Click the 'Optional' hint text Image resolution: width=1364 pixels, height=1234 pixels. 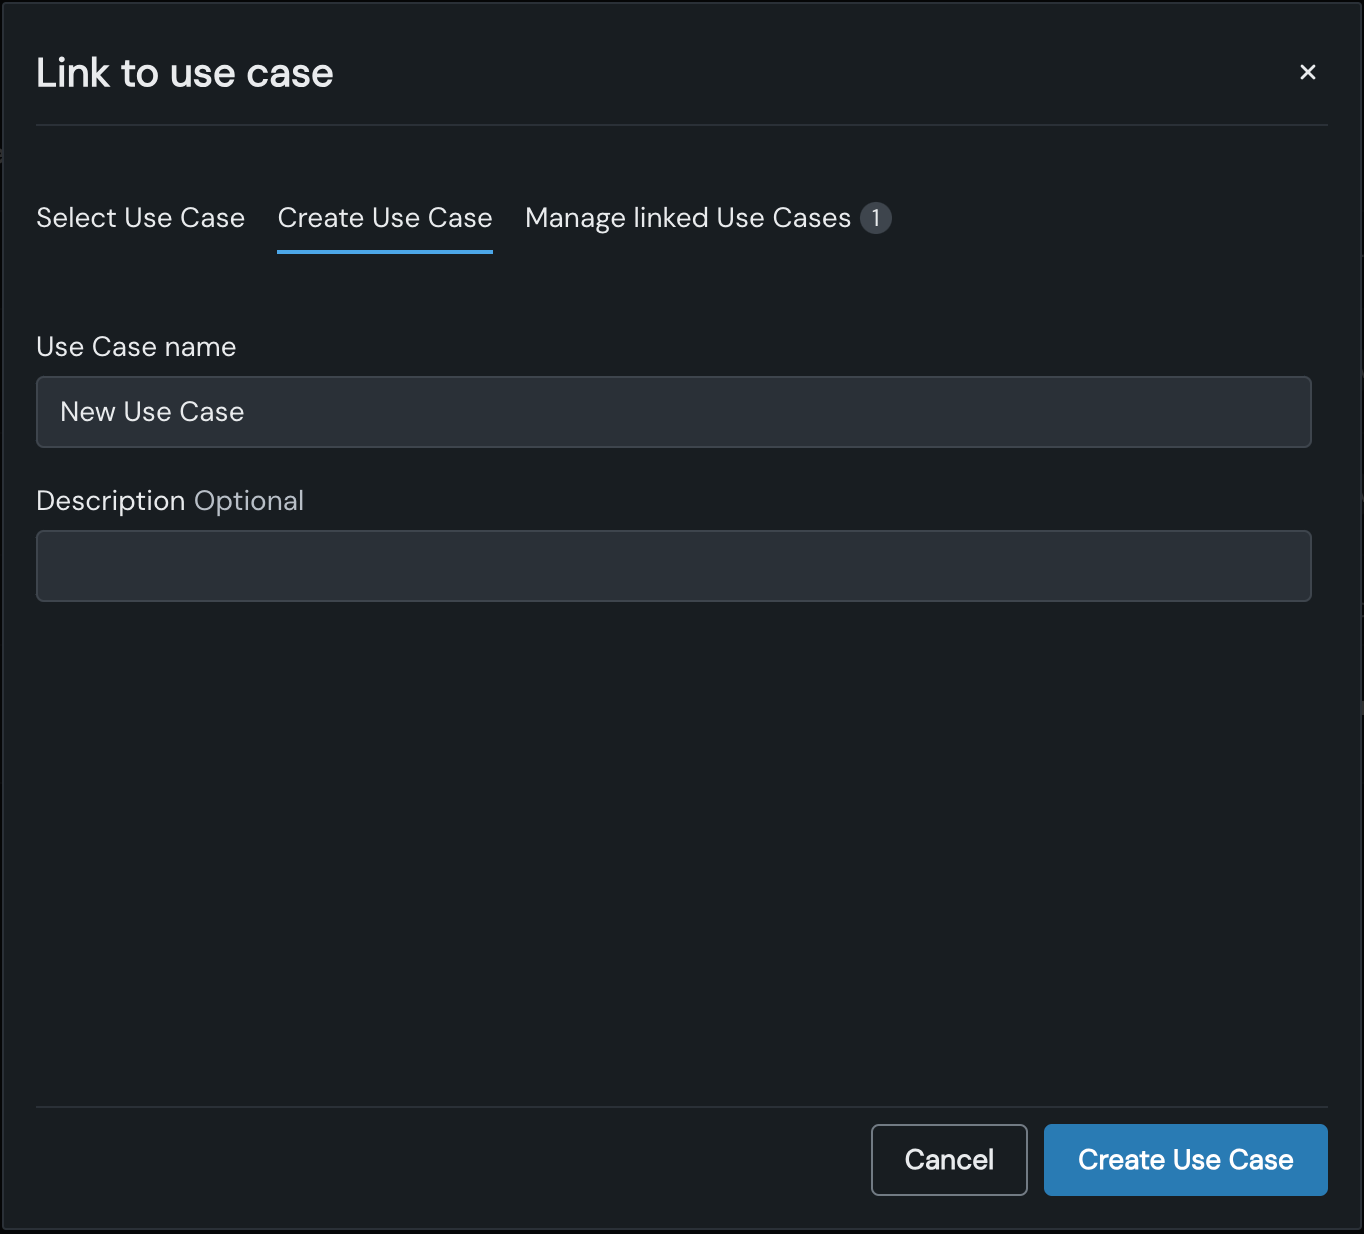click(x=249, y=501)
